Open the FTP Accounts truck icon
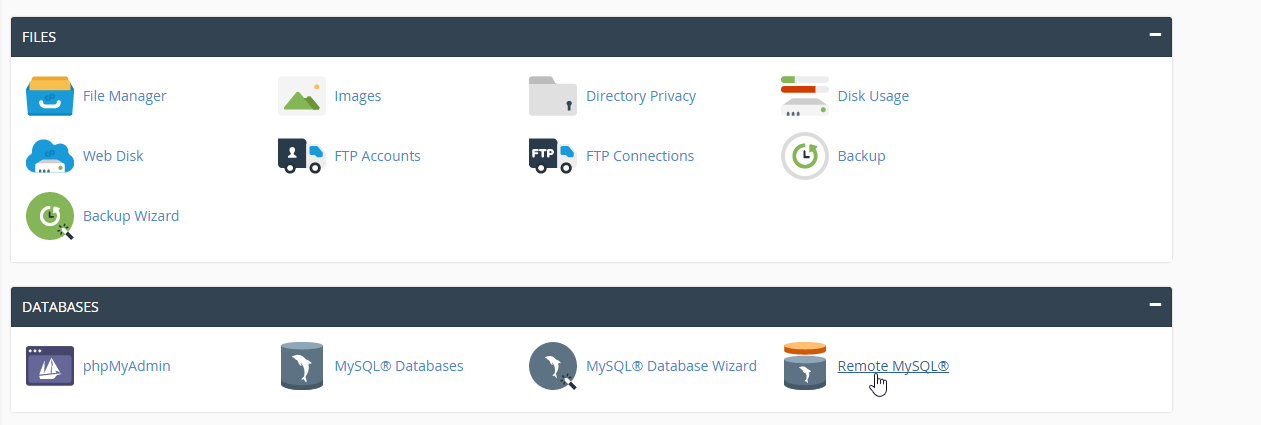Viewport: 1261px width, 425px height. coord(302,156)
